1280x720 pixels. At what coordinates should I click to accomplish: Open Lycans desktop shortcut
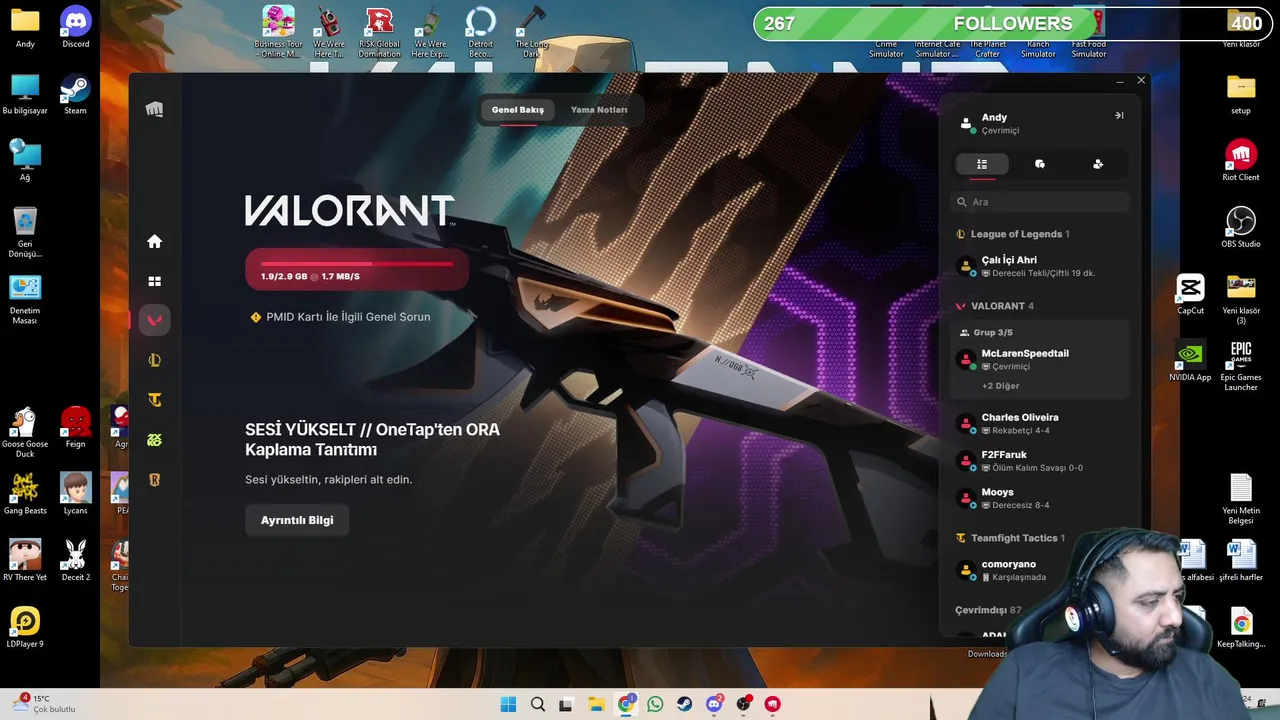coord(76,494)
